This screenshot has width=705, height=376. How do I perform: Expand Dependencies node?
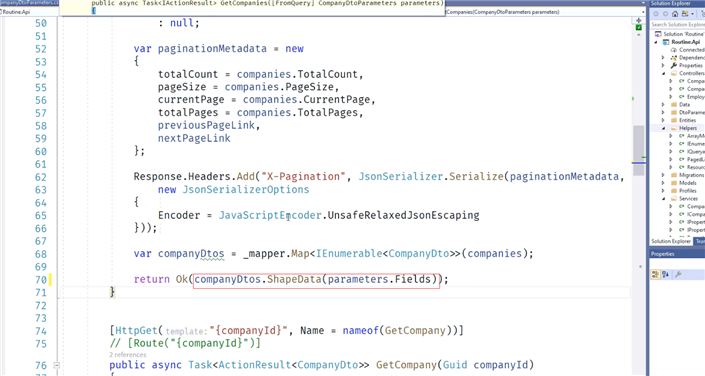point(663,58)
